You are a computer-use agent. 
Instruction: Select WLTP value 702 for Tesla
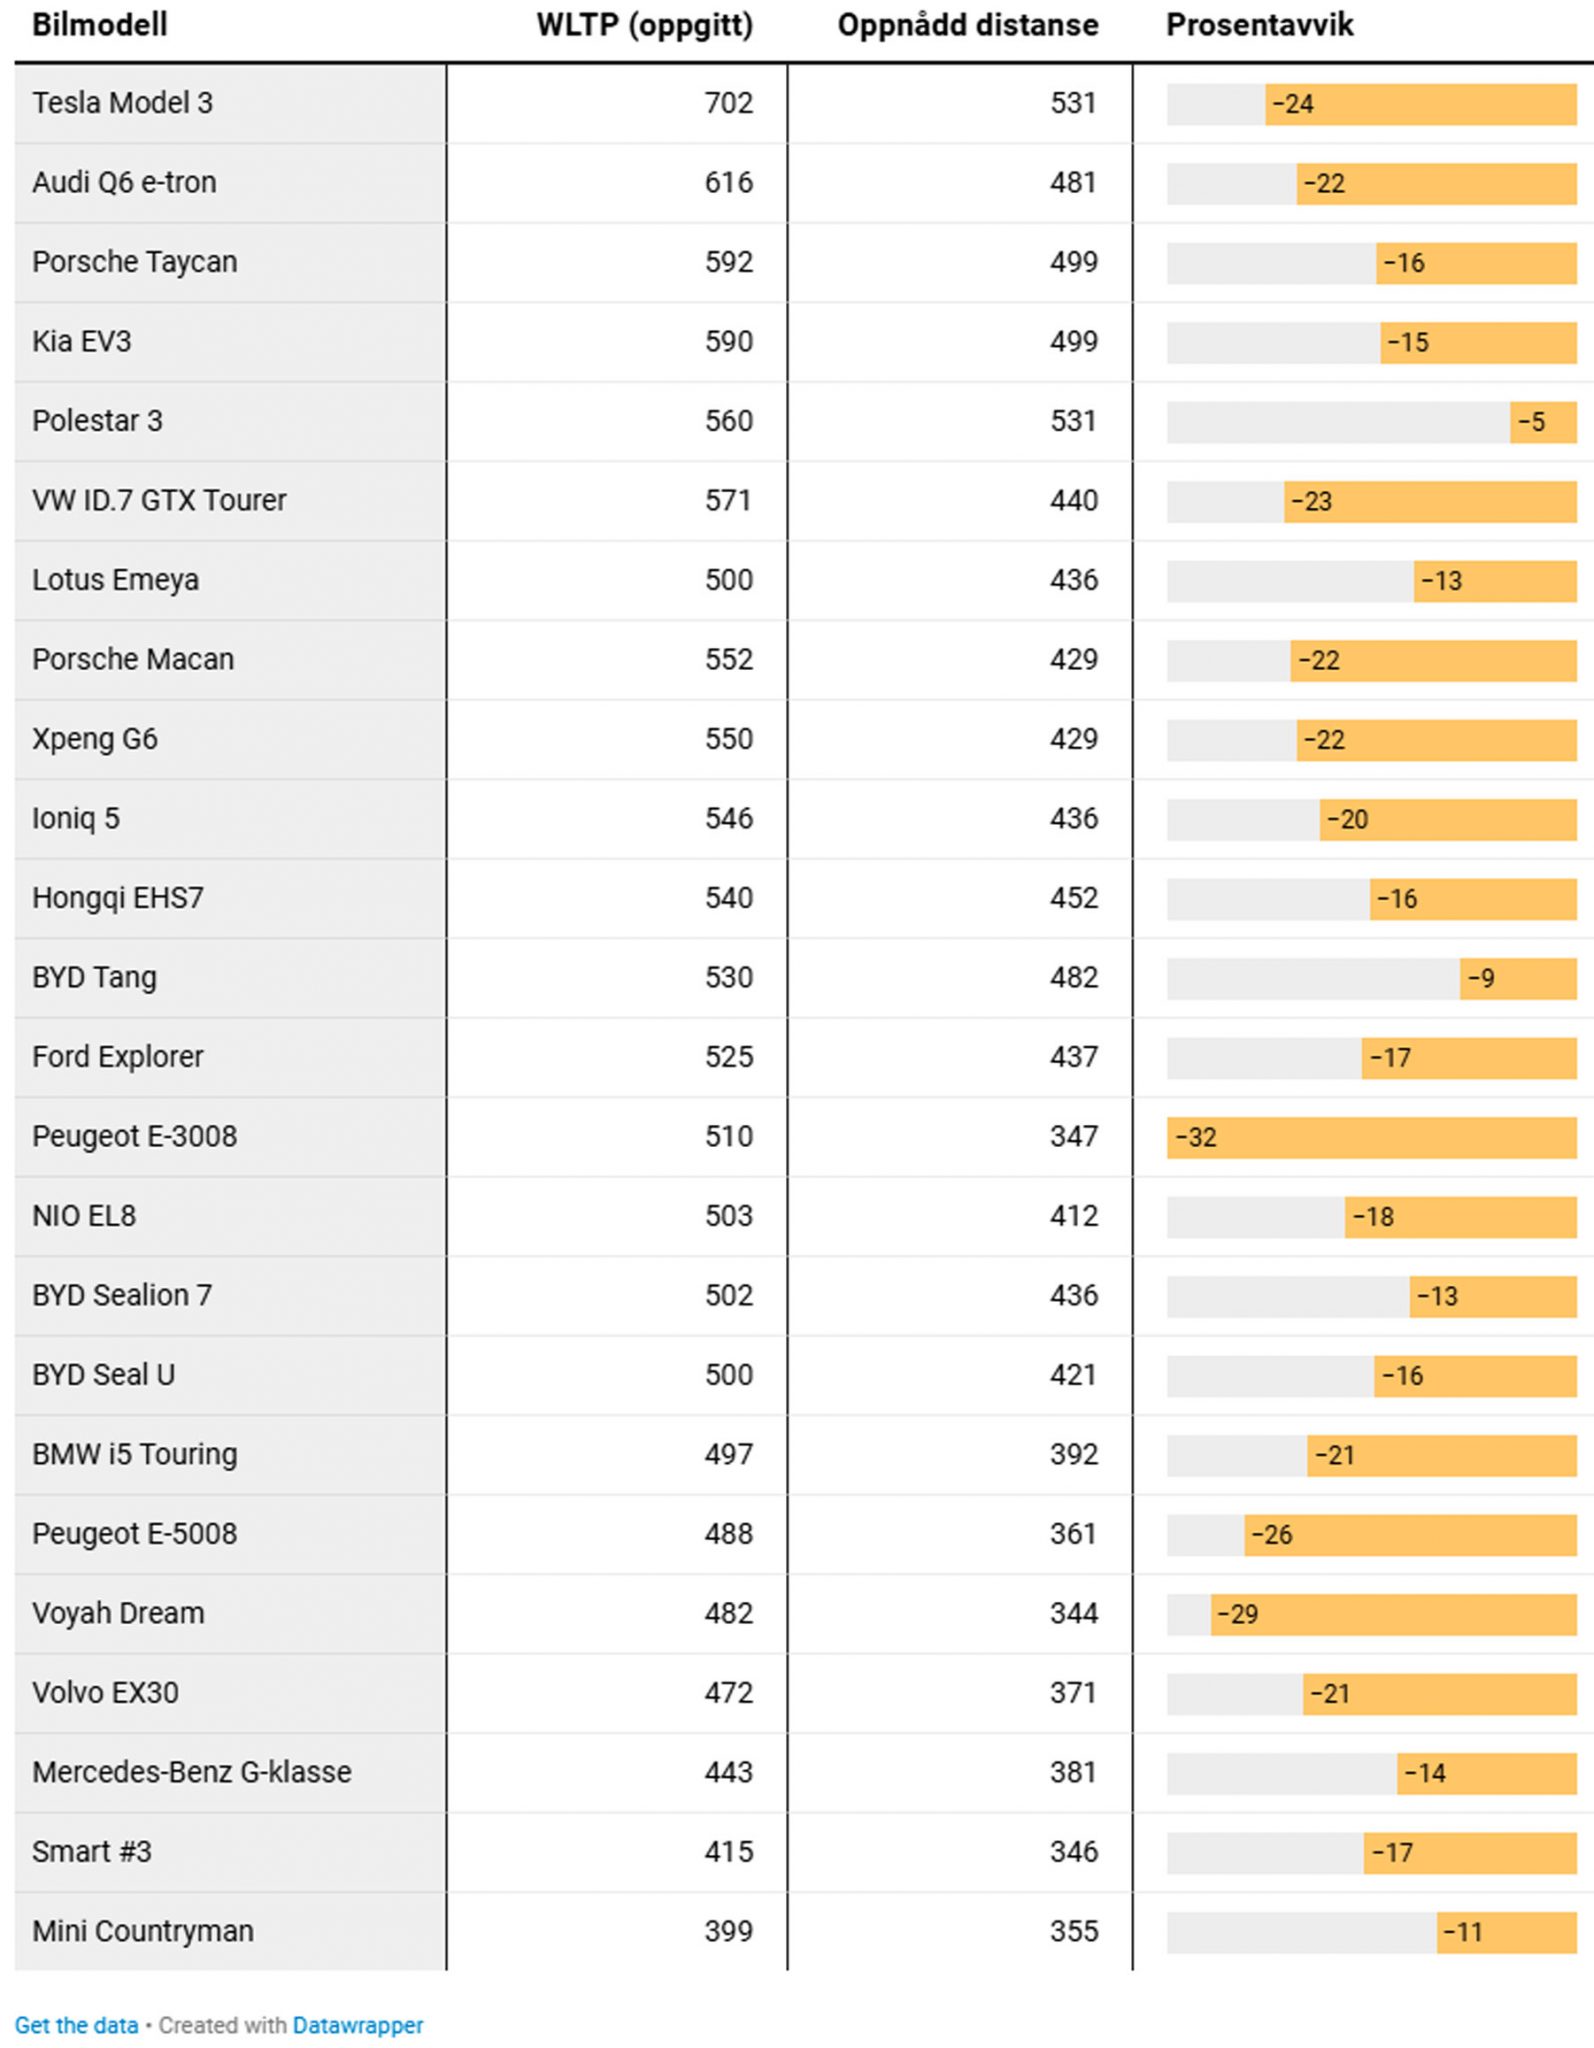coord(728,103)
